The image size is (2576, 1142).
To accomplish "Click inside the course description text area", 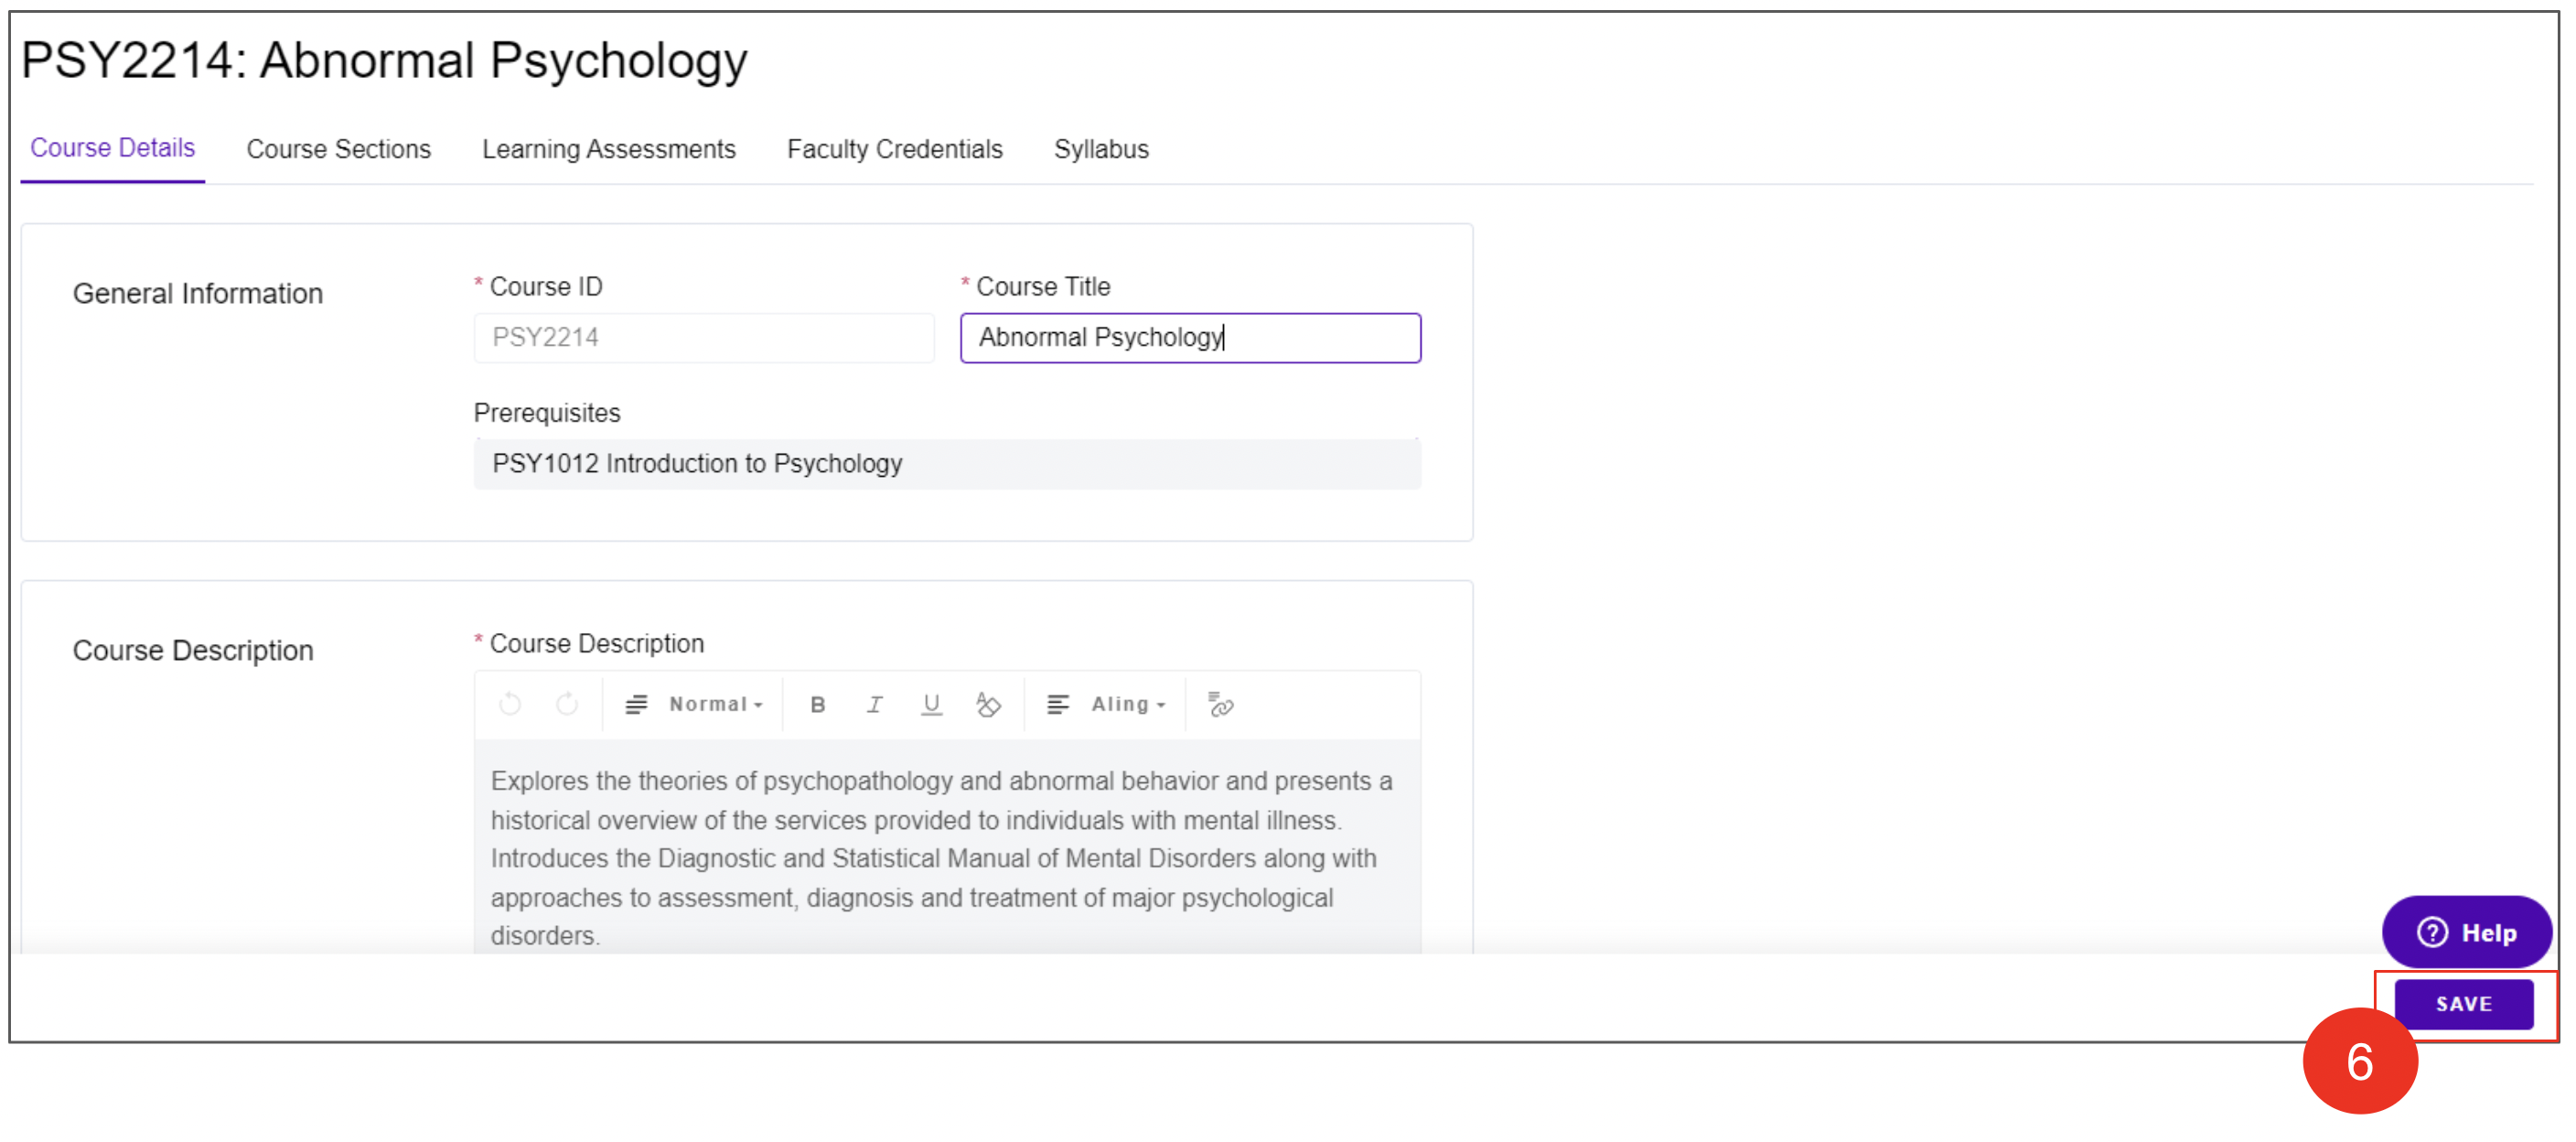I will [x=947, y=848].
